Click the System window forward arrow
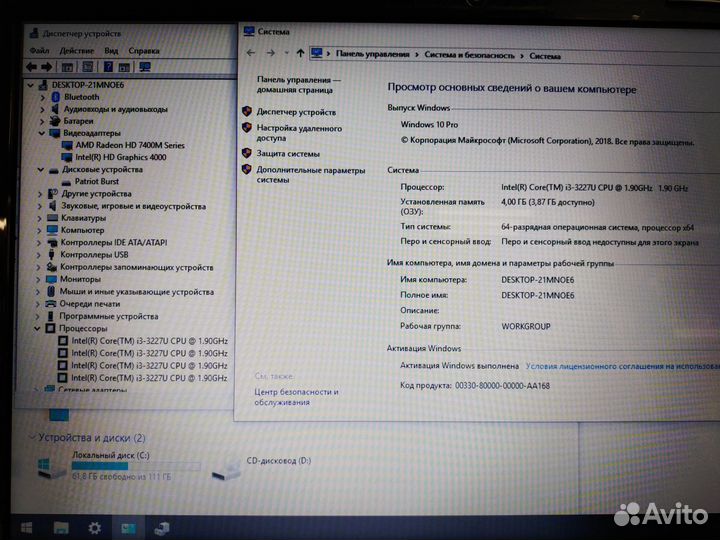 270,53
